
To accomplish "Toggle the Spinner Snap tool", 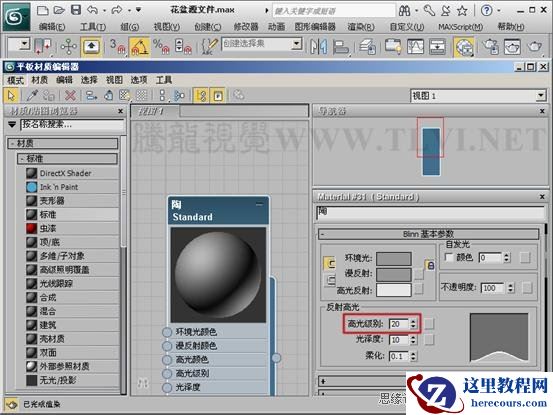I will [183, 47].
